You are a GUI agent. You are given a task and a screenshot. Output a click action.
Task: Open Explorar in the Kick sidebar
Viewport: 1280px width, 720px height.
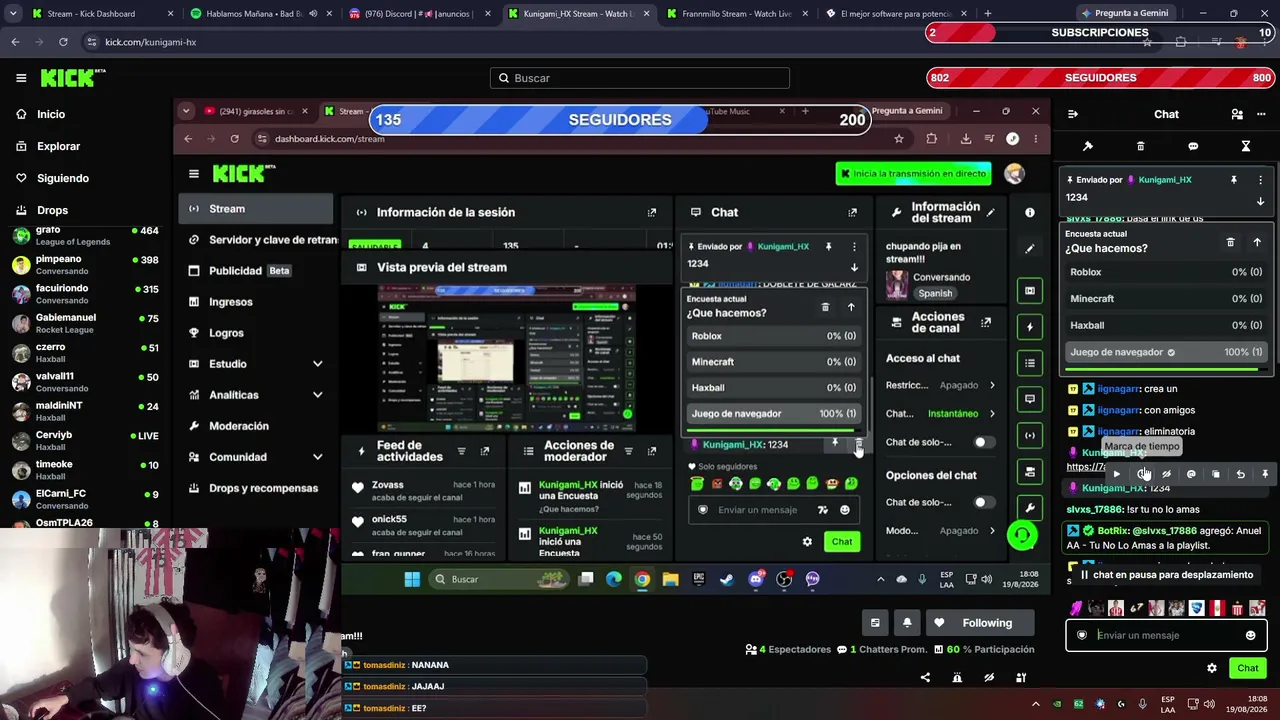(x=58, y=146)
